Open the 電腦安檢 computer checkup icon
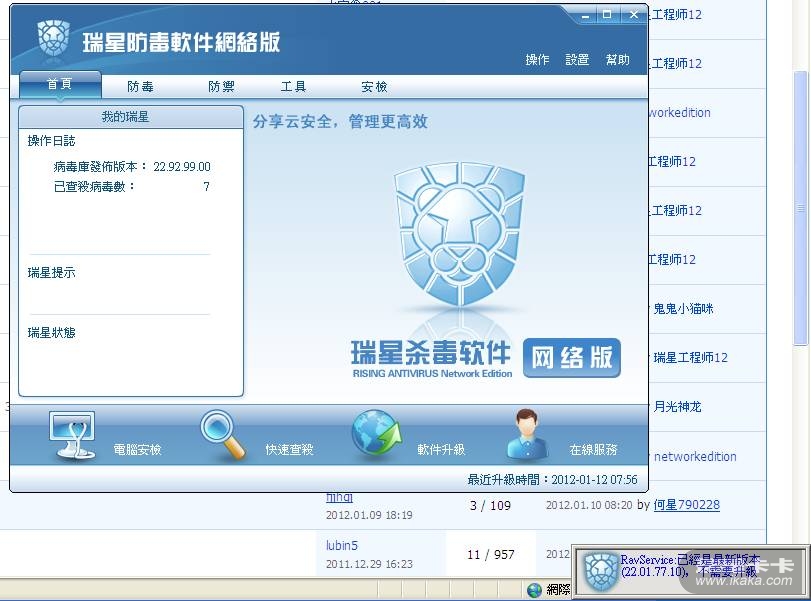The image size is (811, 601). coord(72,434)
